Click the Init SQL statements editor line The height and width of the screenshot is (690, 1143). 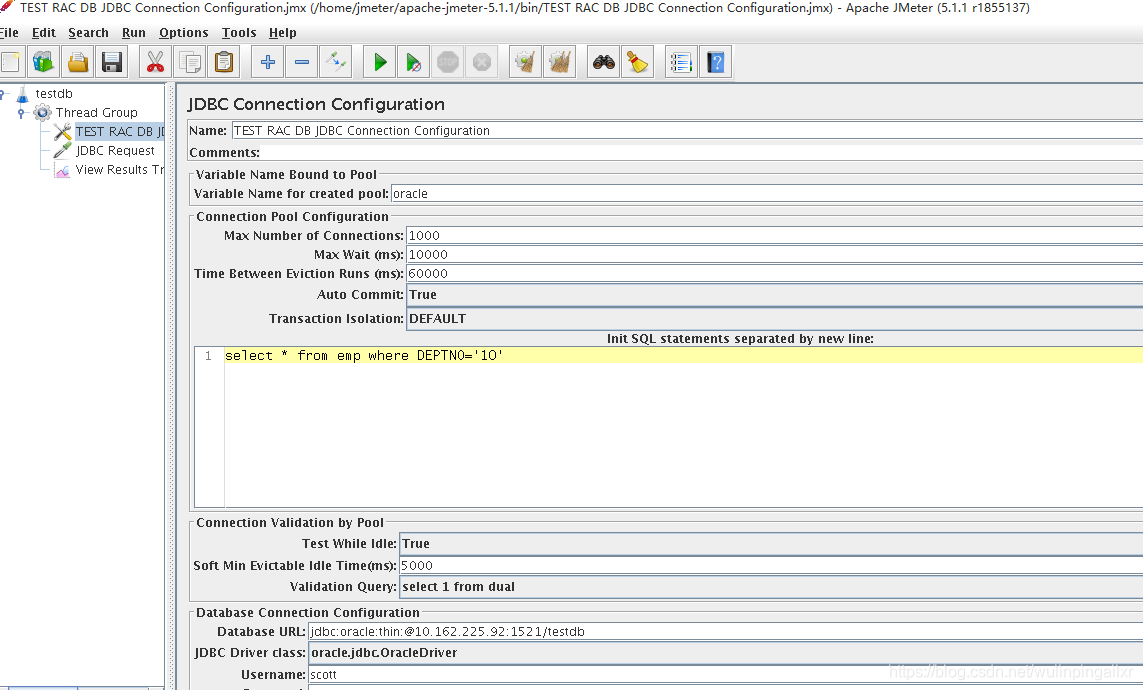[x=683, y=355]
